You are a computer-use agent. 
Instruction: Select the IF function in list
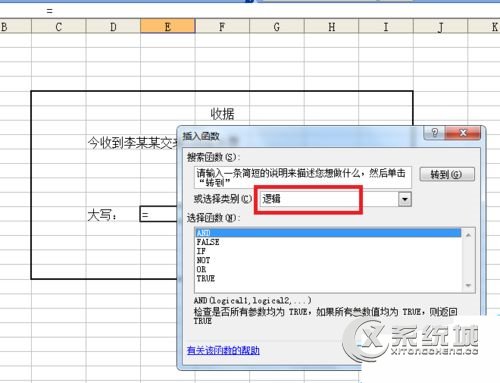pyautogui.click(x=328, y=251)
